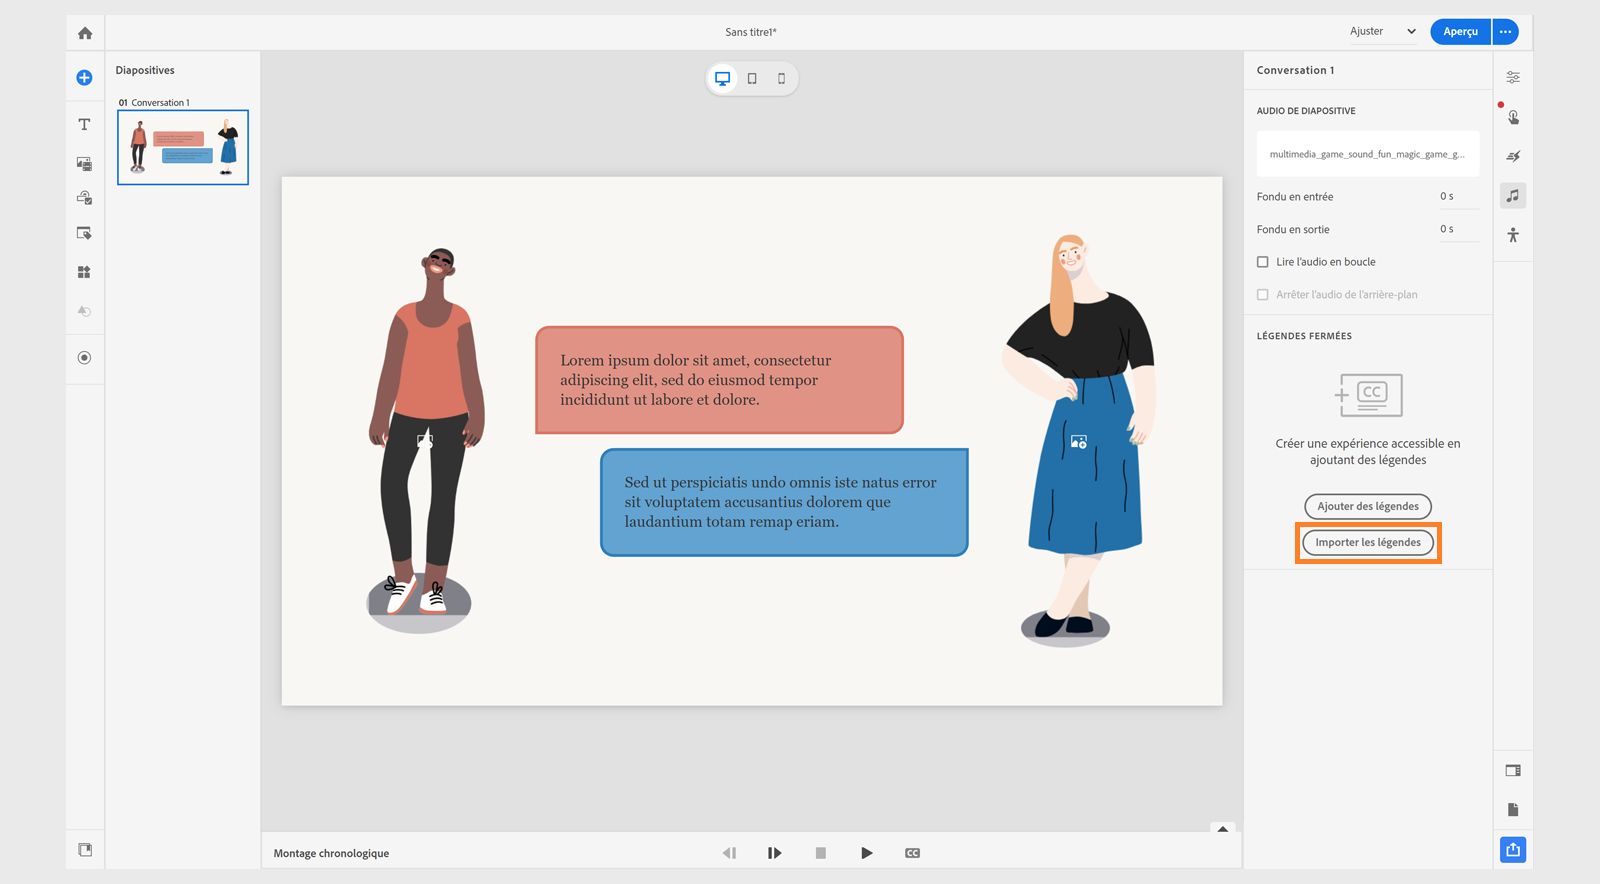The height and width of the screenshot is (884, 1600).
Task: Toggle closed captions CC in playback bar
Action: pos(912,853)
